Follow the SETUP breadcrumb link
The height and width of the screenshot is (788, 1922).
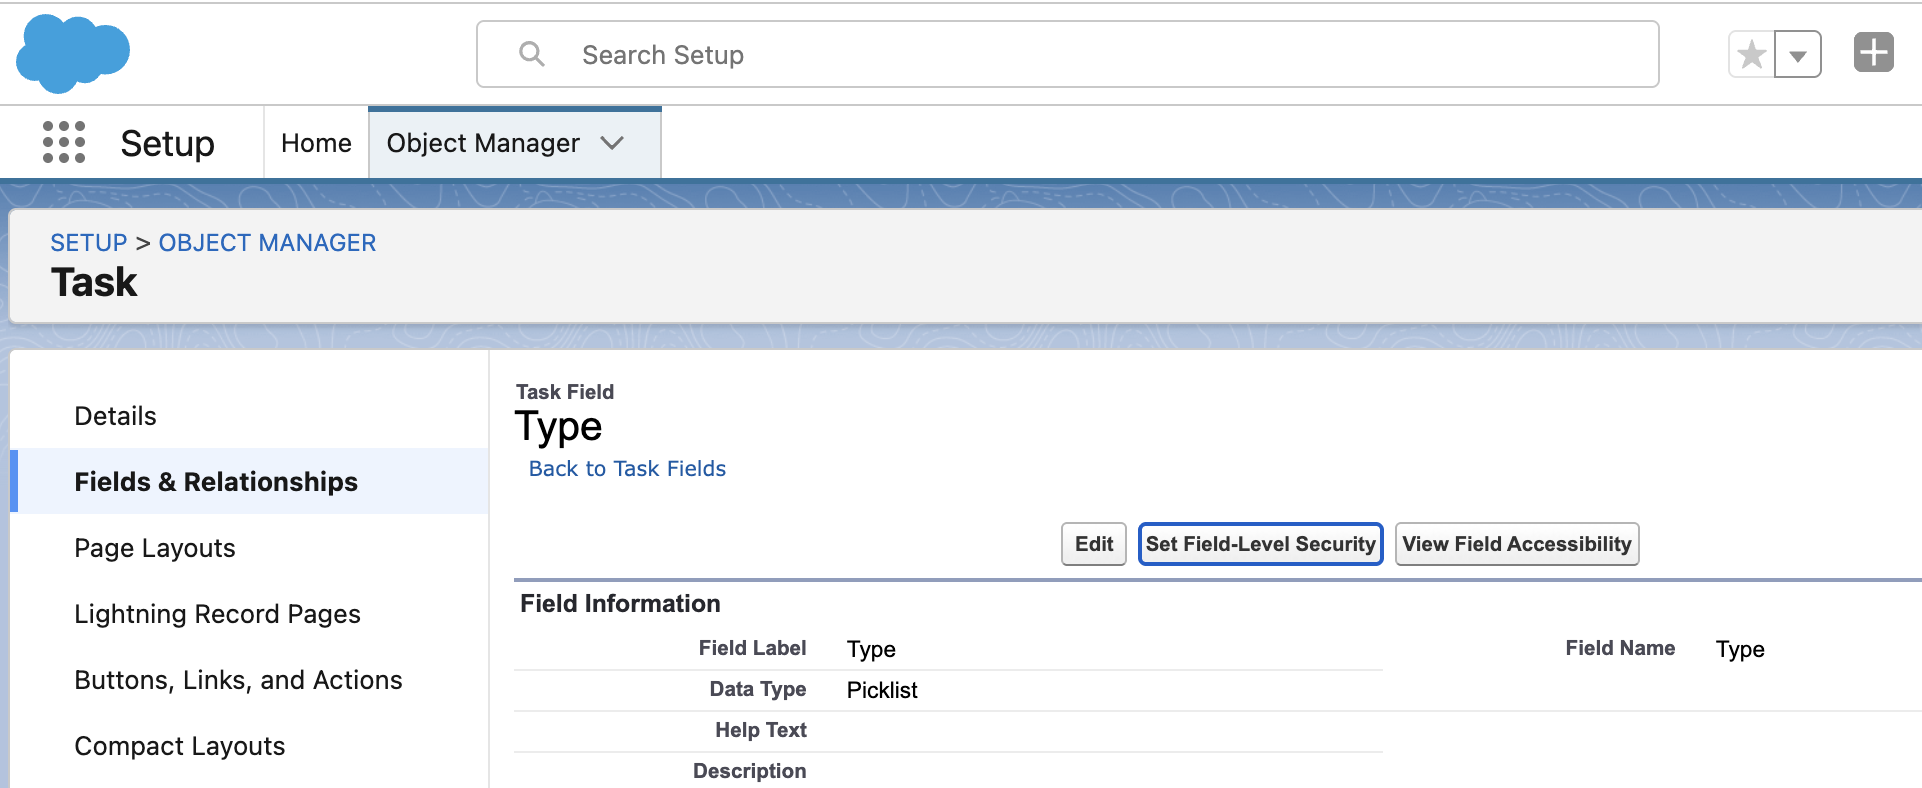89,243
